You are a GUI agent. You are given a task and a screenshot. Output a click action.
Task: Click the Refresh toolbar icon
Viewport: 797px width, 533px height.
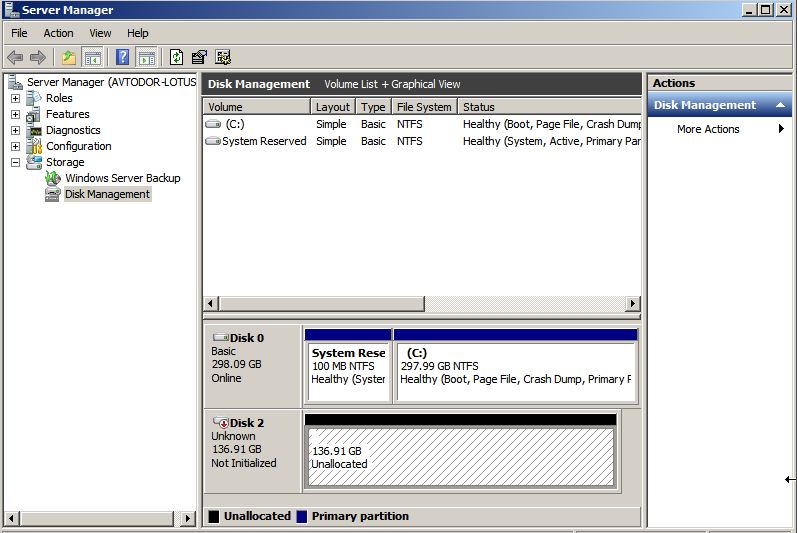pyautogui.click(x=177, y=57)
